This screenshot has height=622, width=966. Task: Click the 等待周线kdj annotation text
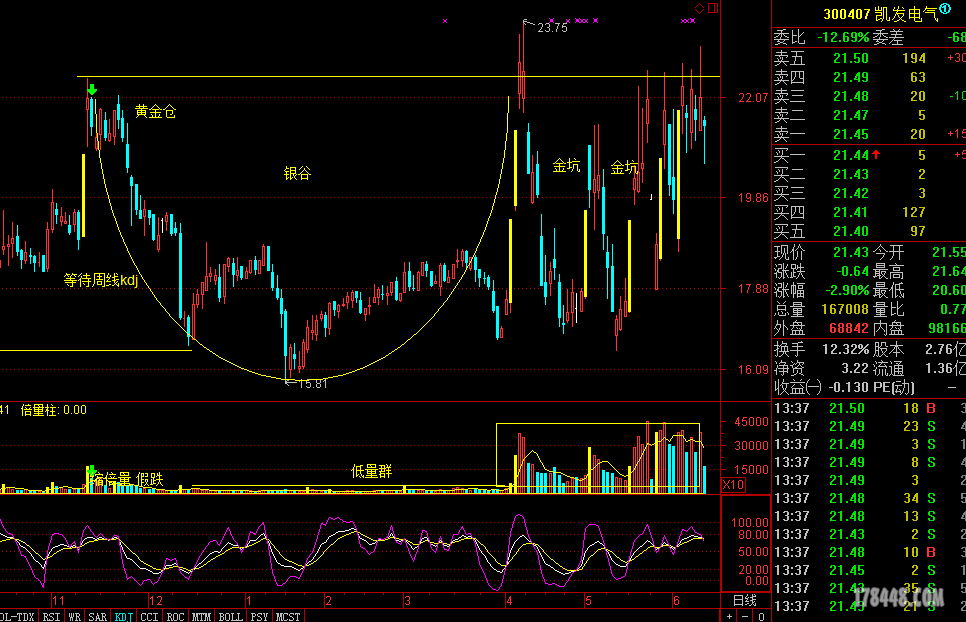[100, 280]
